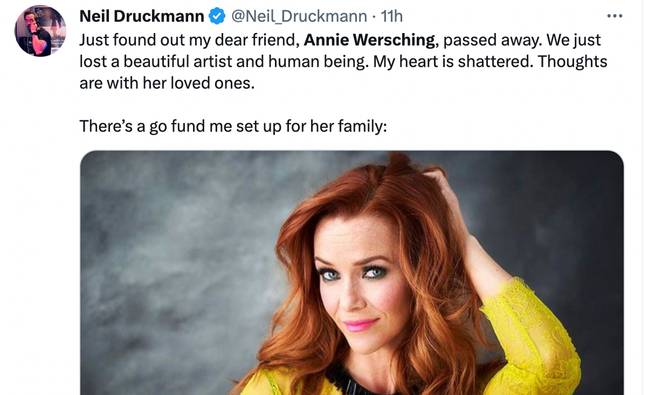Open the attached photo of red-haired woman
The image size is (648, 395).
(x=352, y=273)
